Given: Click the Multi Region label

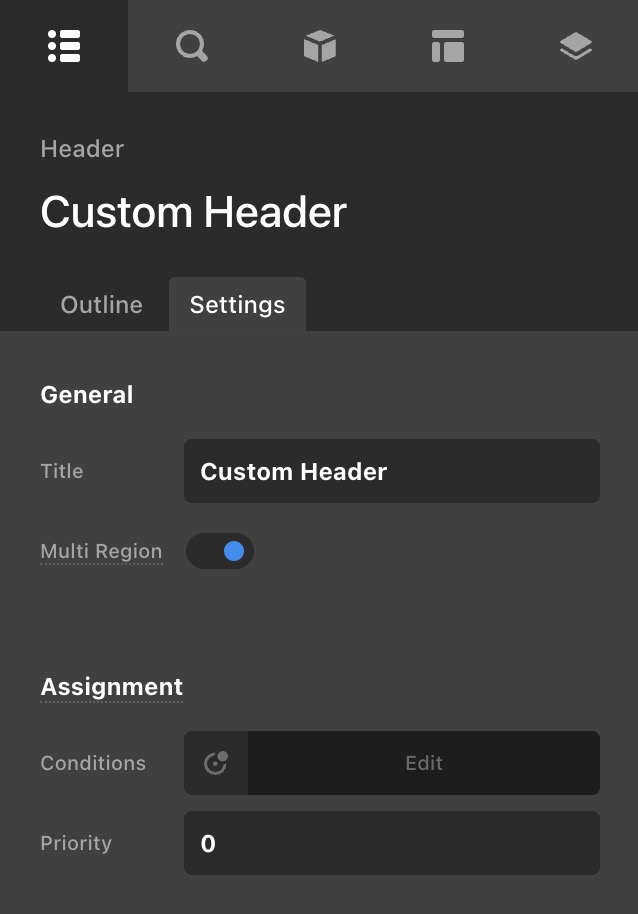Looking at the screenshot, I should coord(101,551).
